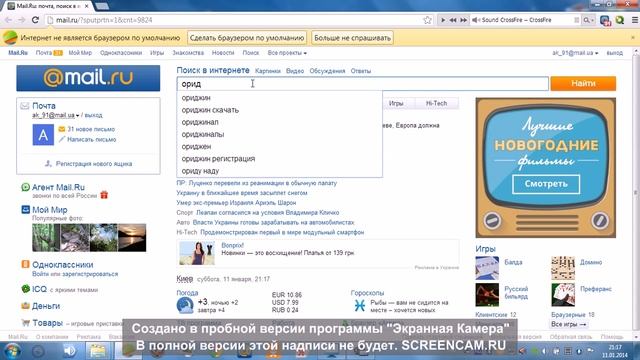The width and height of the screenshot is (640, 360).
Task: Click the blue A avatar
Action: point(43,135)
